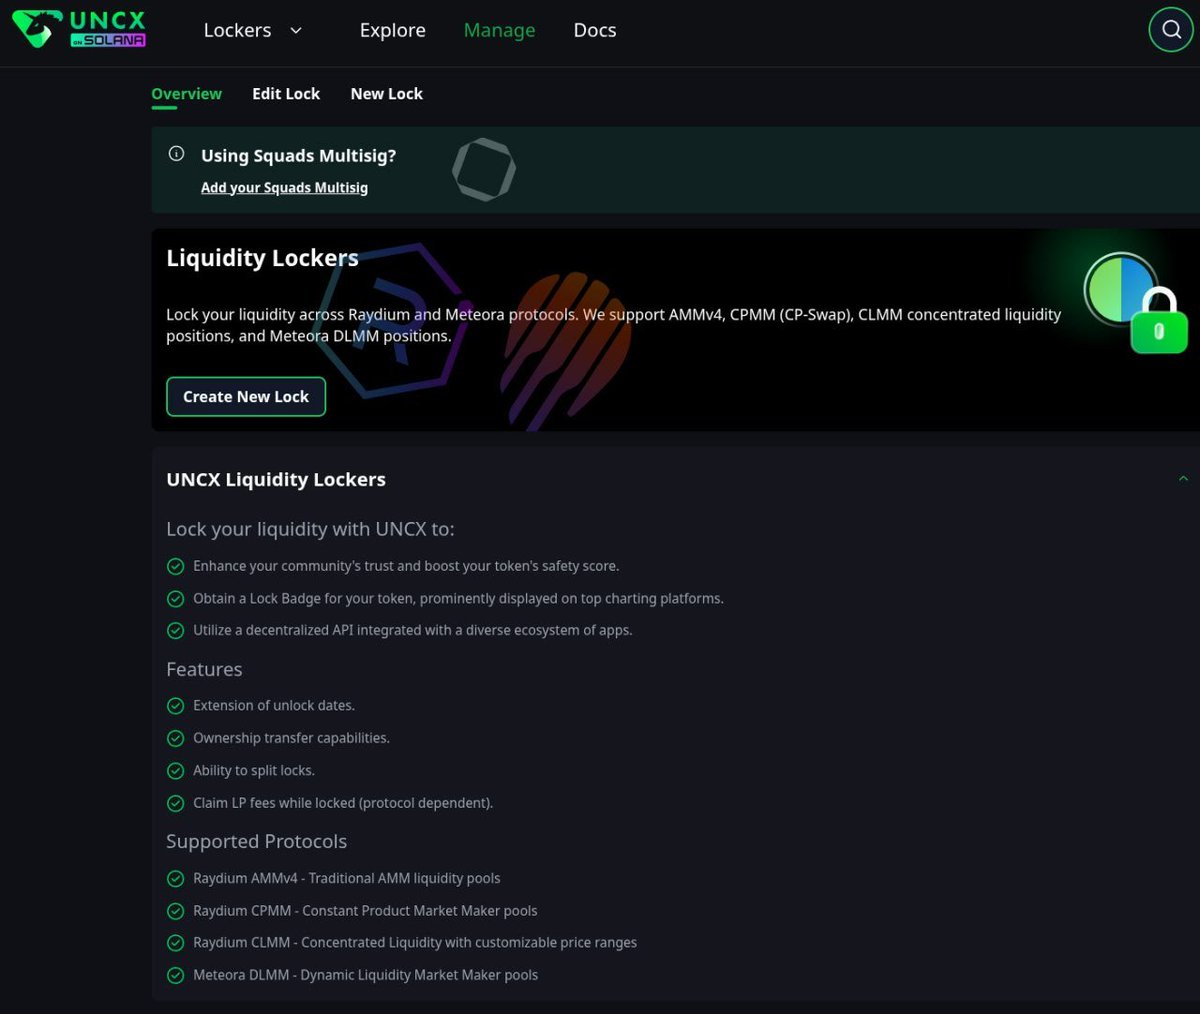1200x1014 pixels.
Task: Click "Raydium AMMv4 - Traditional AMM liquidity pools"
Action: [x=347, y=879]
